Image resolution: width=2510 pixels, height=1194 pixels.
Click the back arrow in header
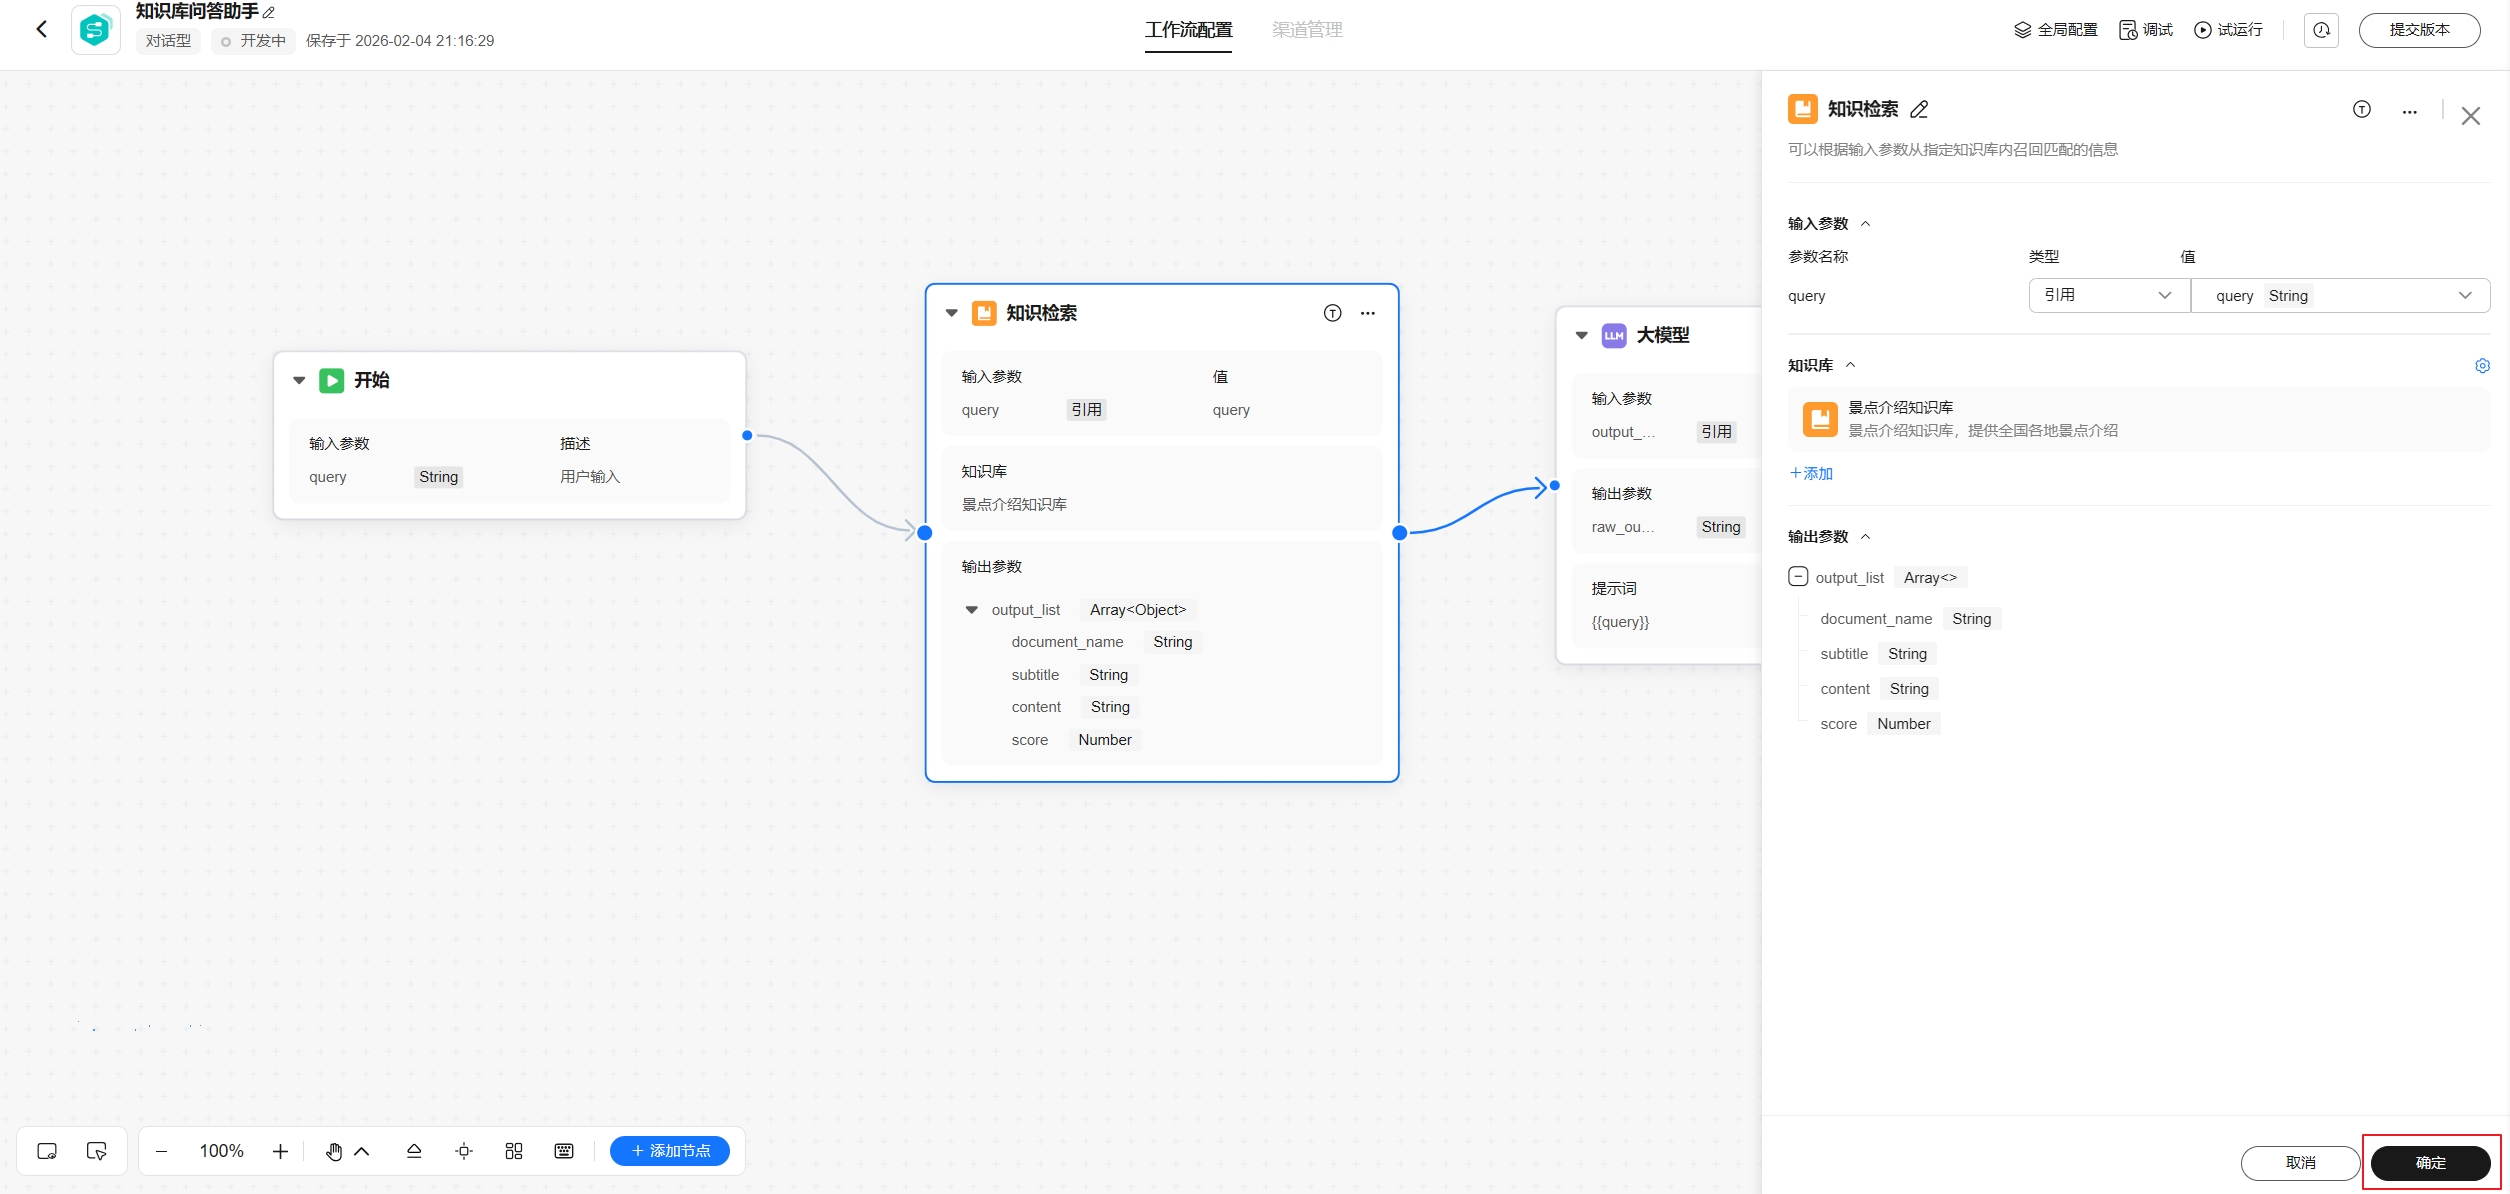[42, 29]
